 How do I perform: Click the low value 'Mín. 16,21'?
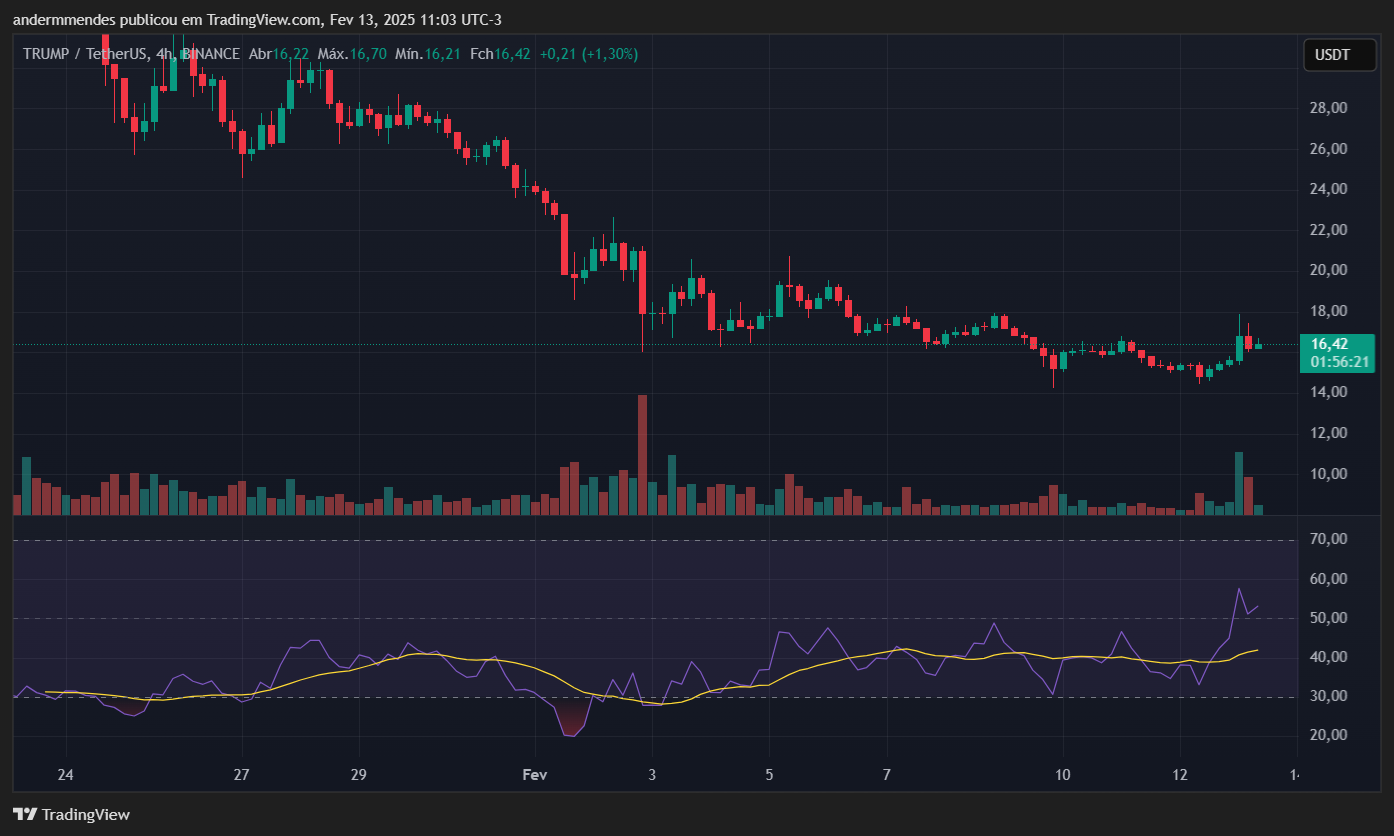pos(428,54)
